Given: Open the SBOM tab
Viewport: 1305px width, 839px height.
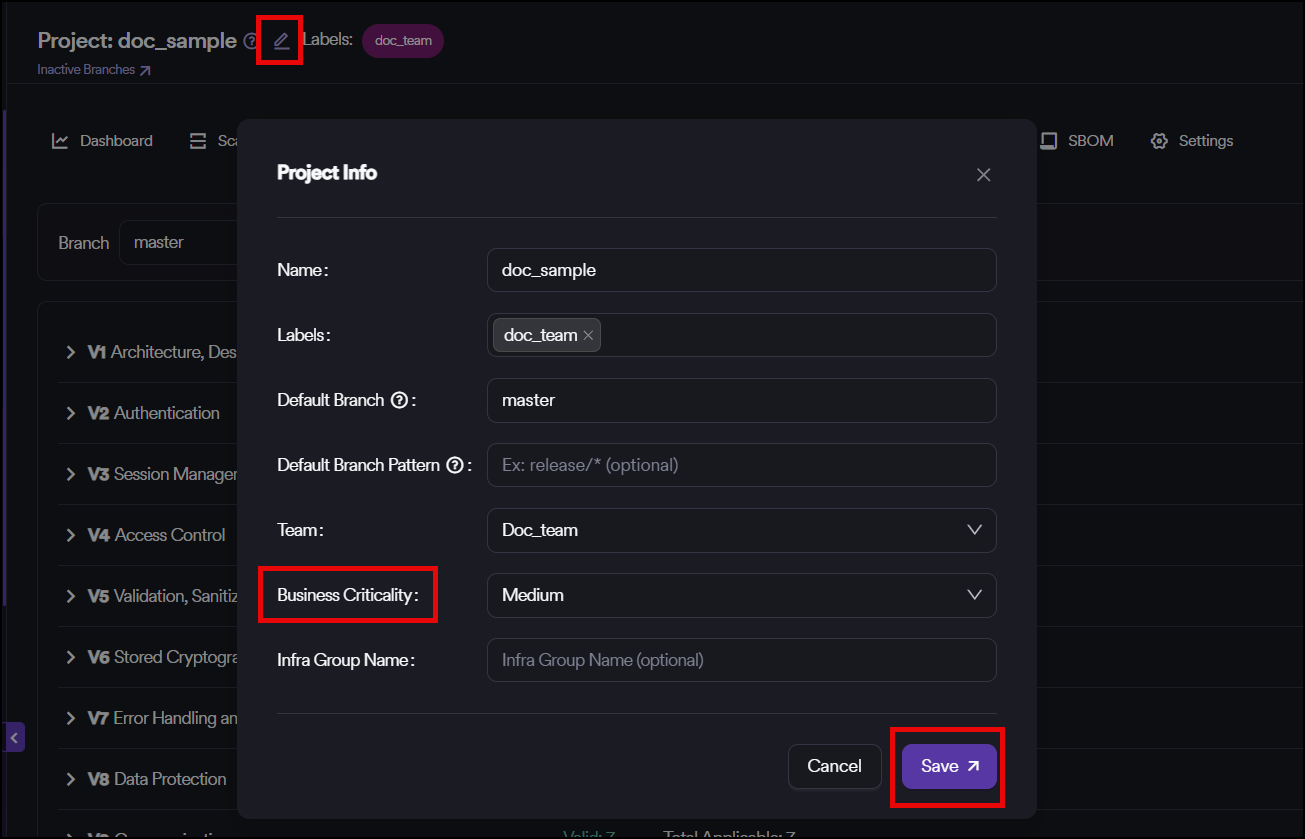Looking at the screenshot, I should 1076,141.
